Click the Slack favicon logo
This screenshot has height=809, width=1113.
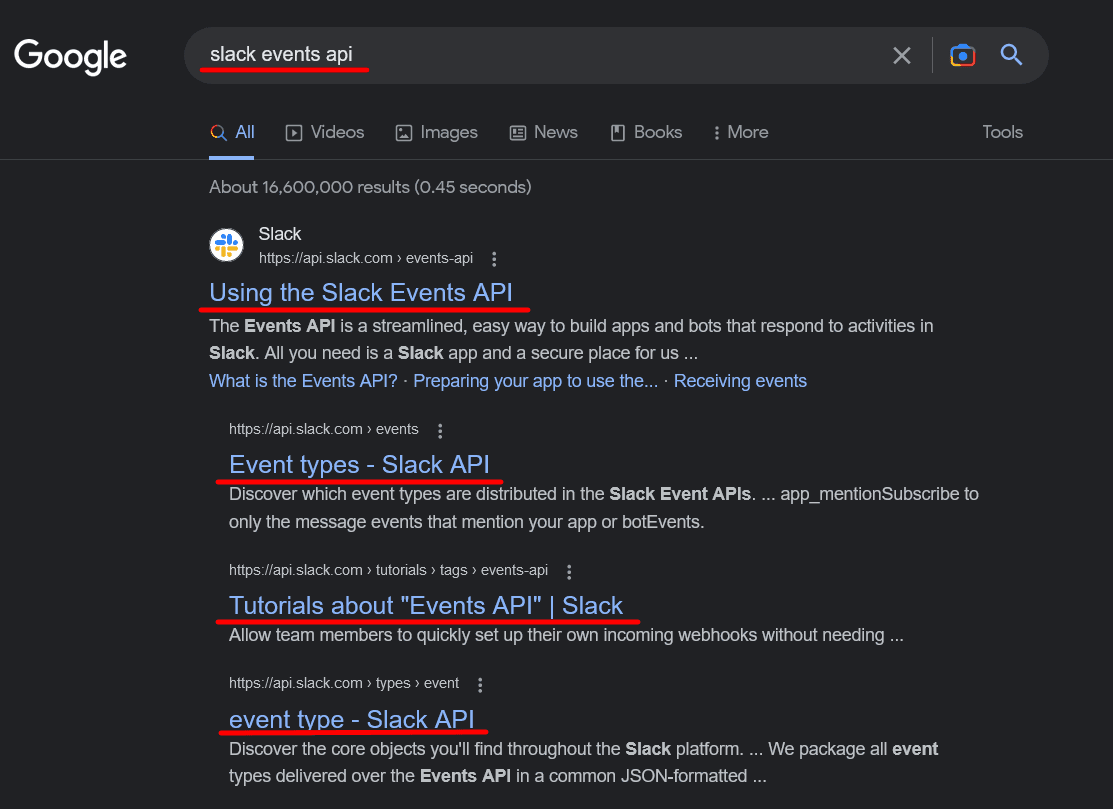[x=226, y=245]
